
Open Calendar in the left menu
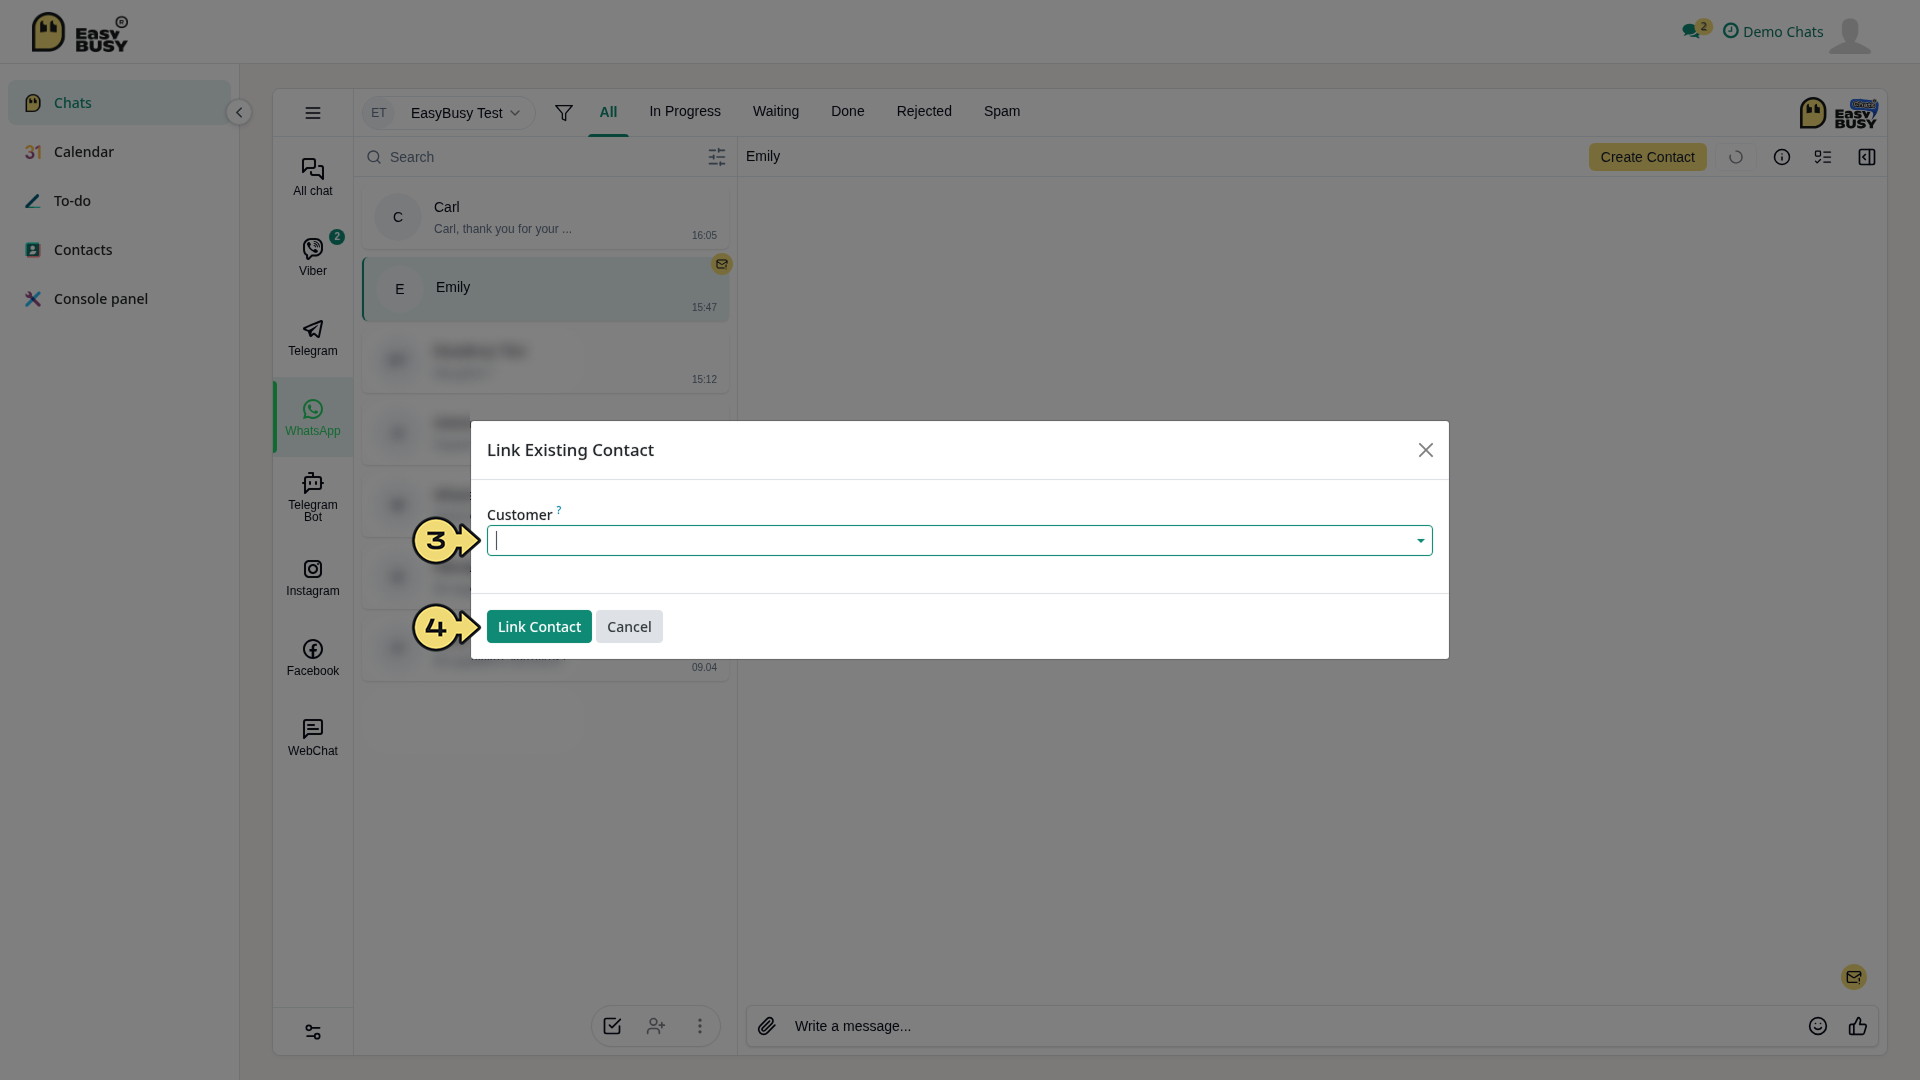[119, 152]
